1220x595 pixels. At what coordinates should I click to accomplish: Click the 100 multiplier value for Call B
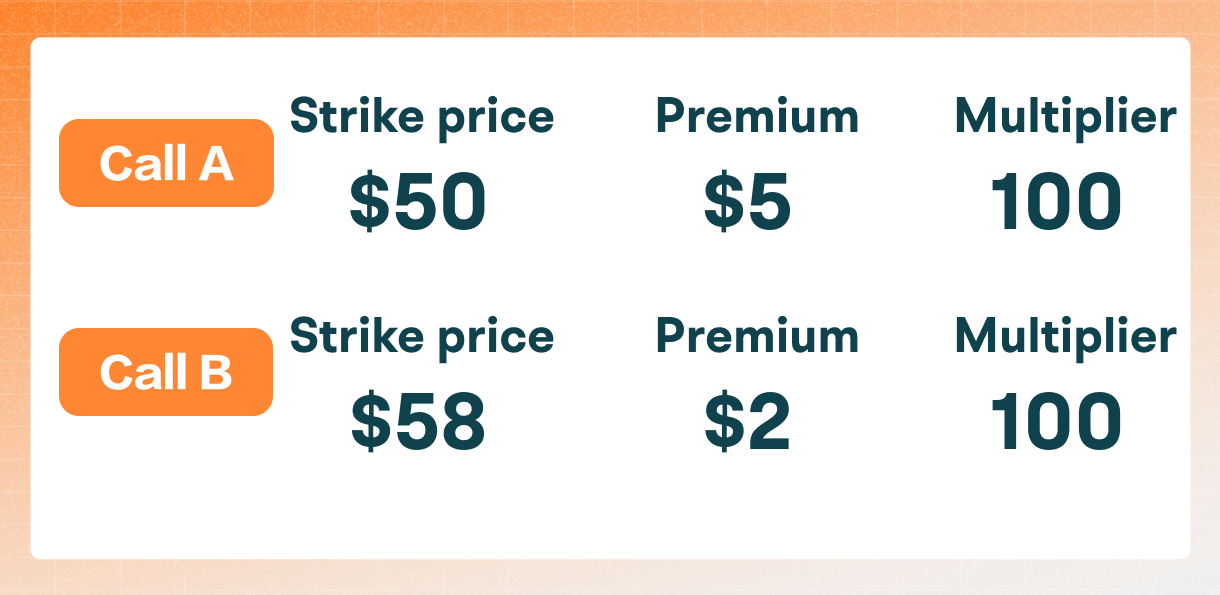pyautogui.click(x=1056, y=422)
